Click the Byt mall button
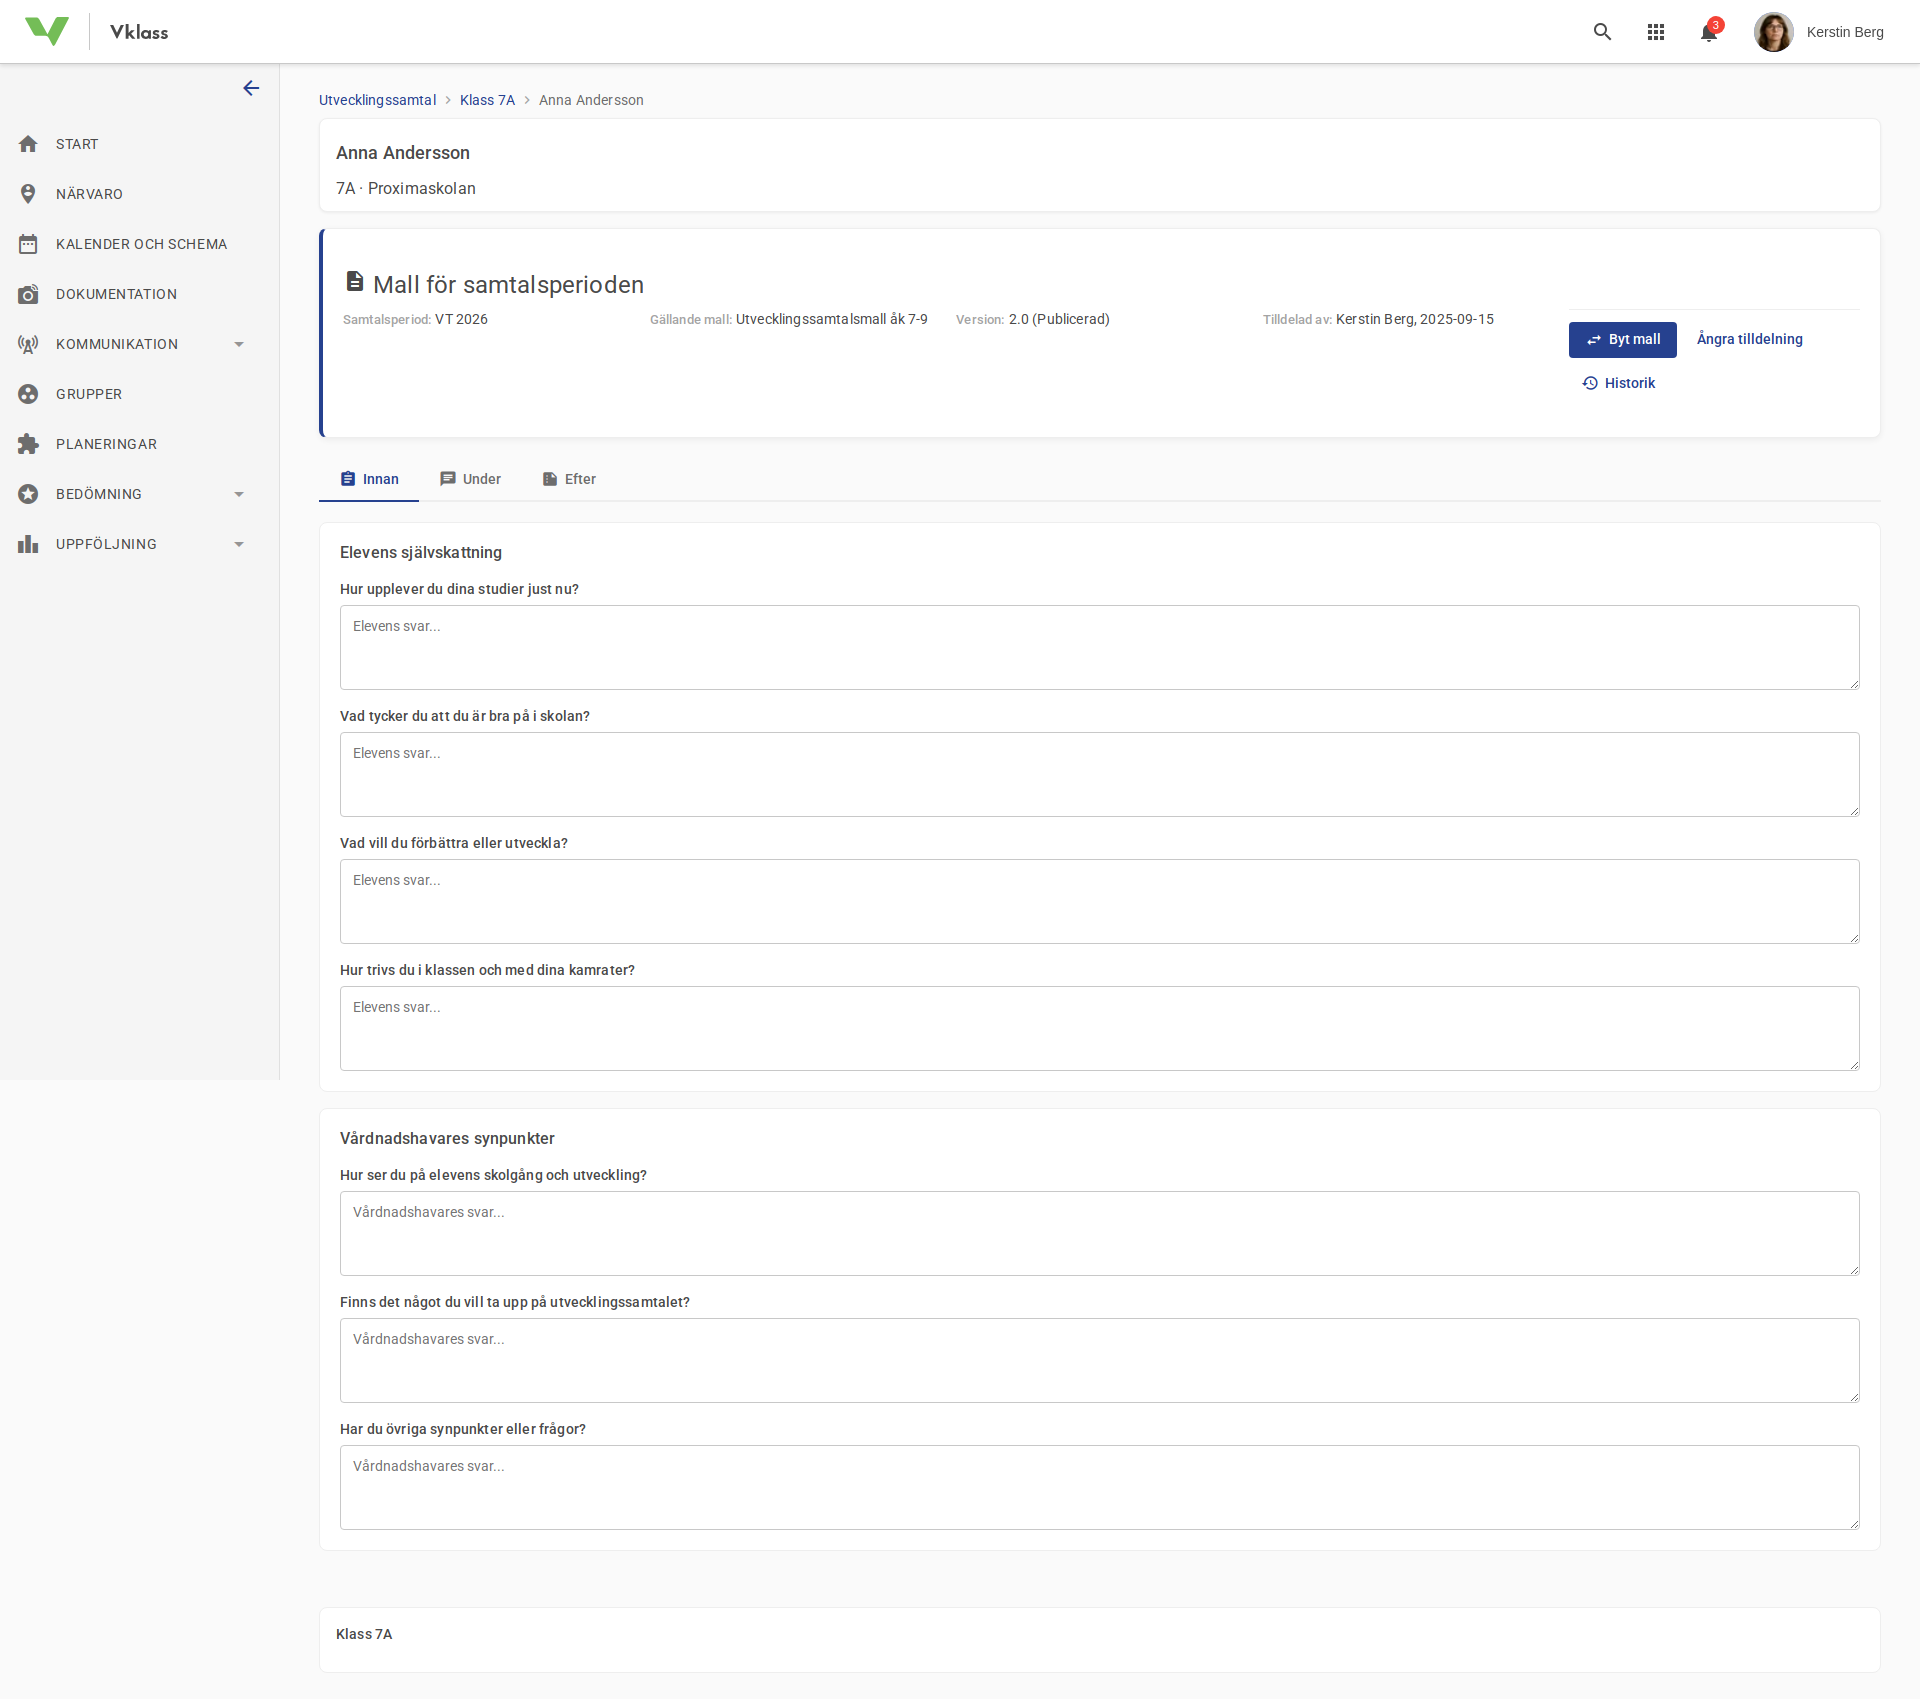 [x=1622, y=339]
